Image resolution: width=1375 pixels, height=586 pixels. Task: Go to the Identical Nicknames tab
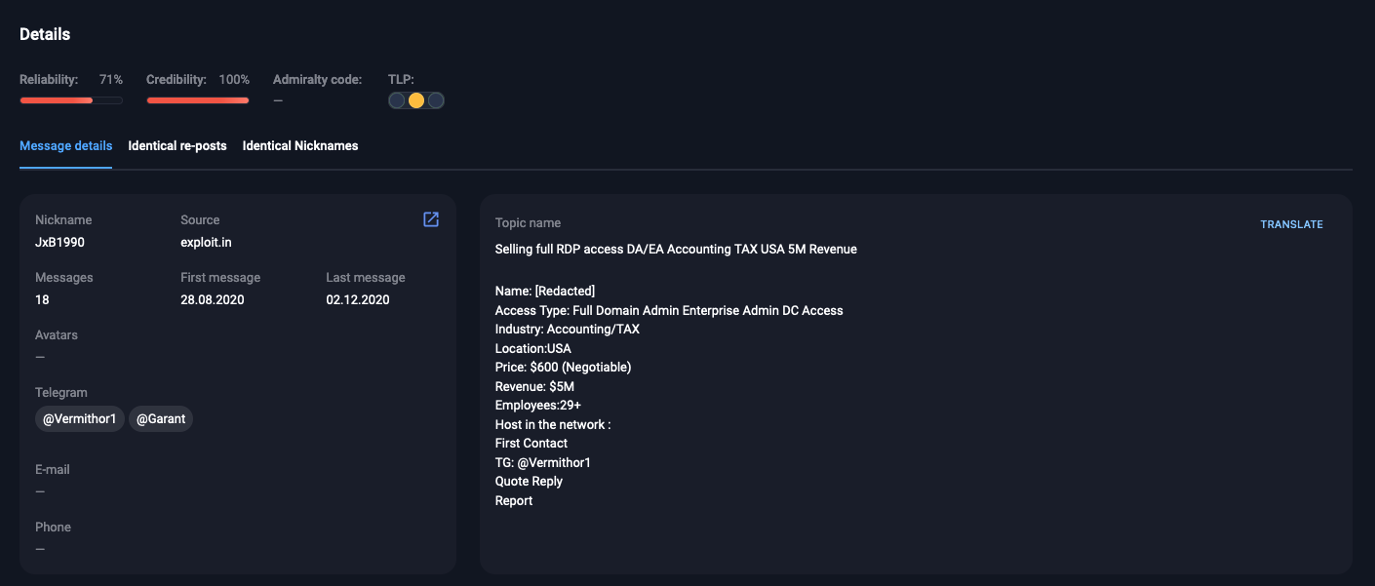(x=300, y=146)
